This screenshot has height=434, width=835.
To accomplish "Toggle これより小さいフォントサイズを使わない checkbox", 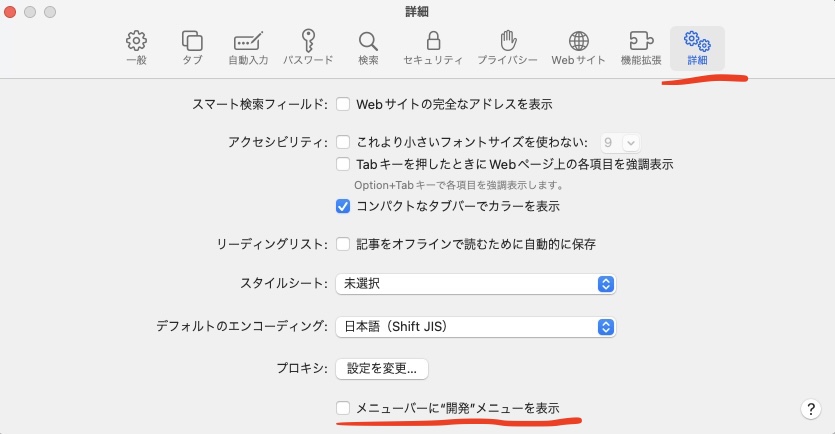I will pos(343,143).
